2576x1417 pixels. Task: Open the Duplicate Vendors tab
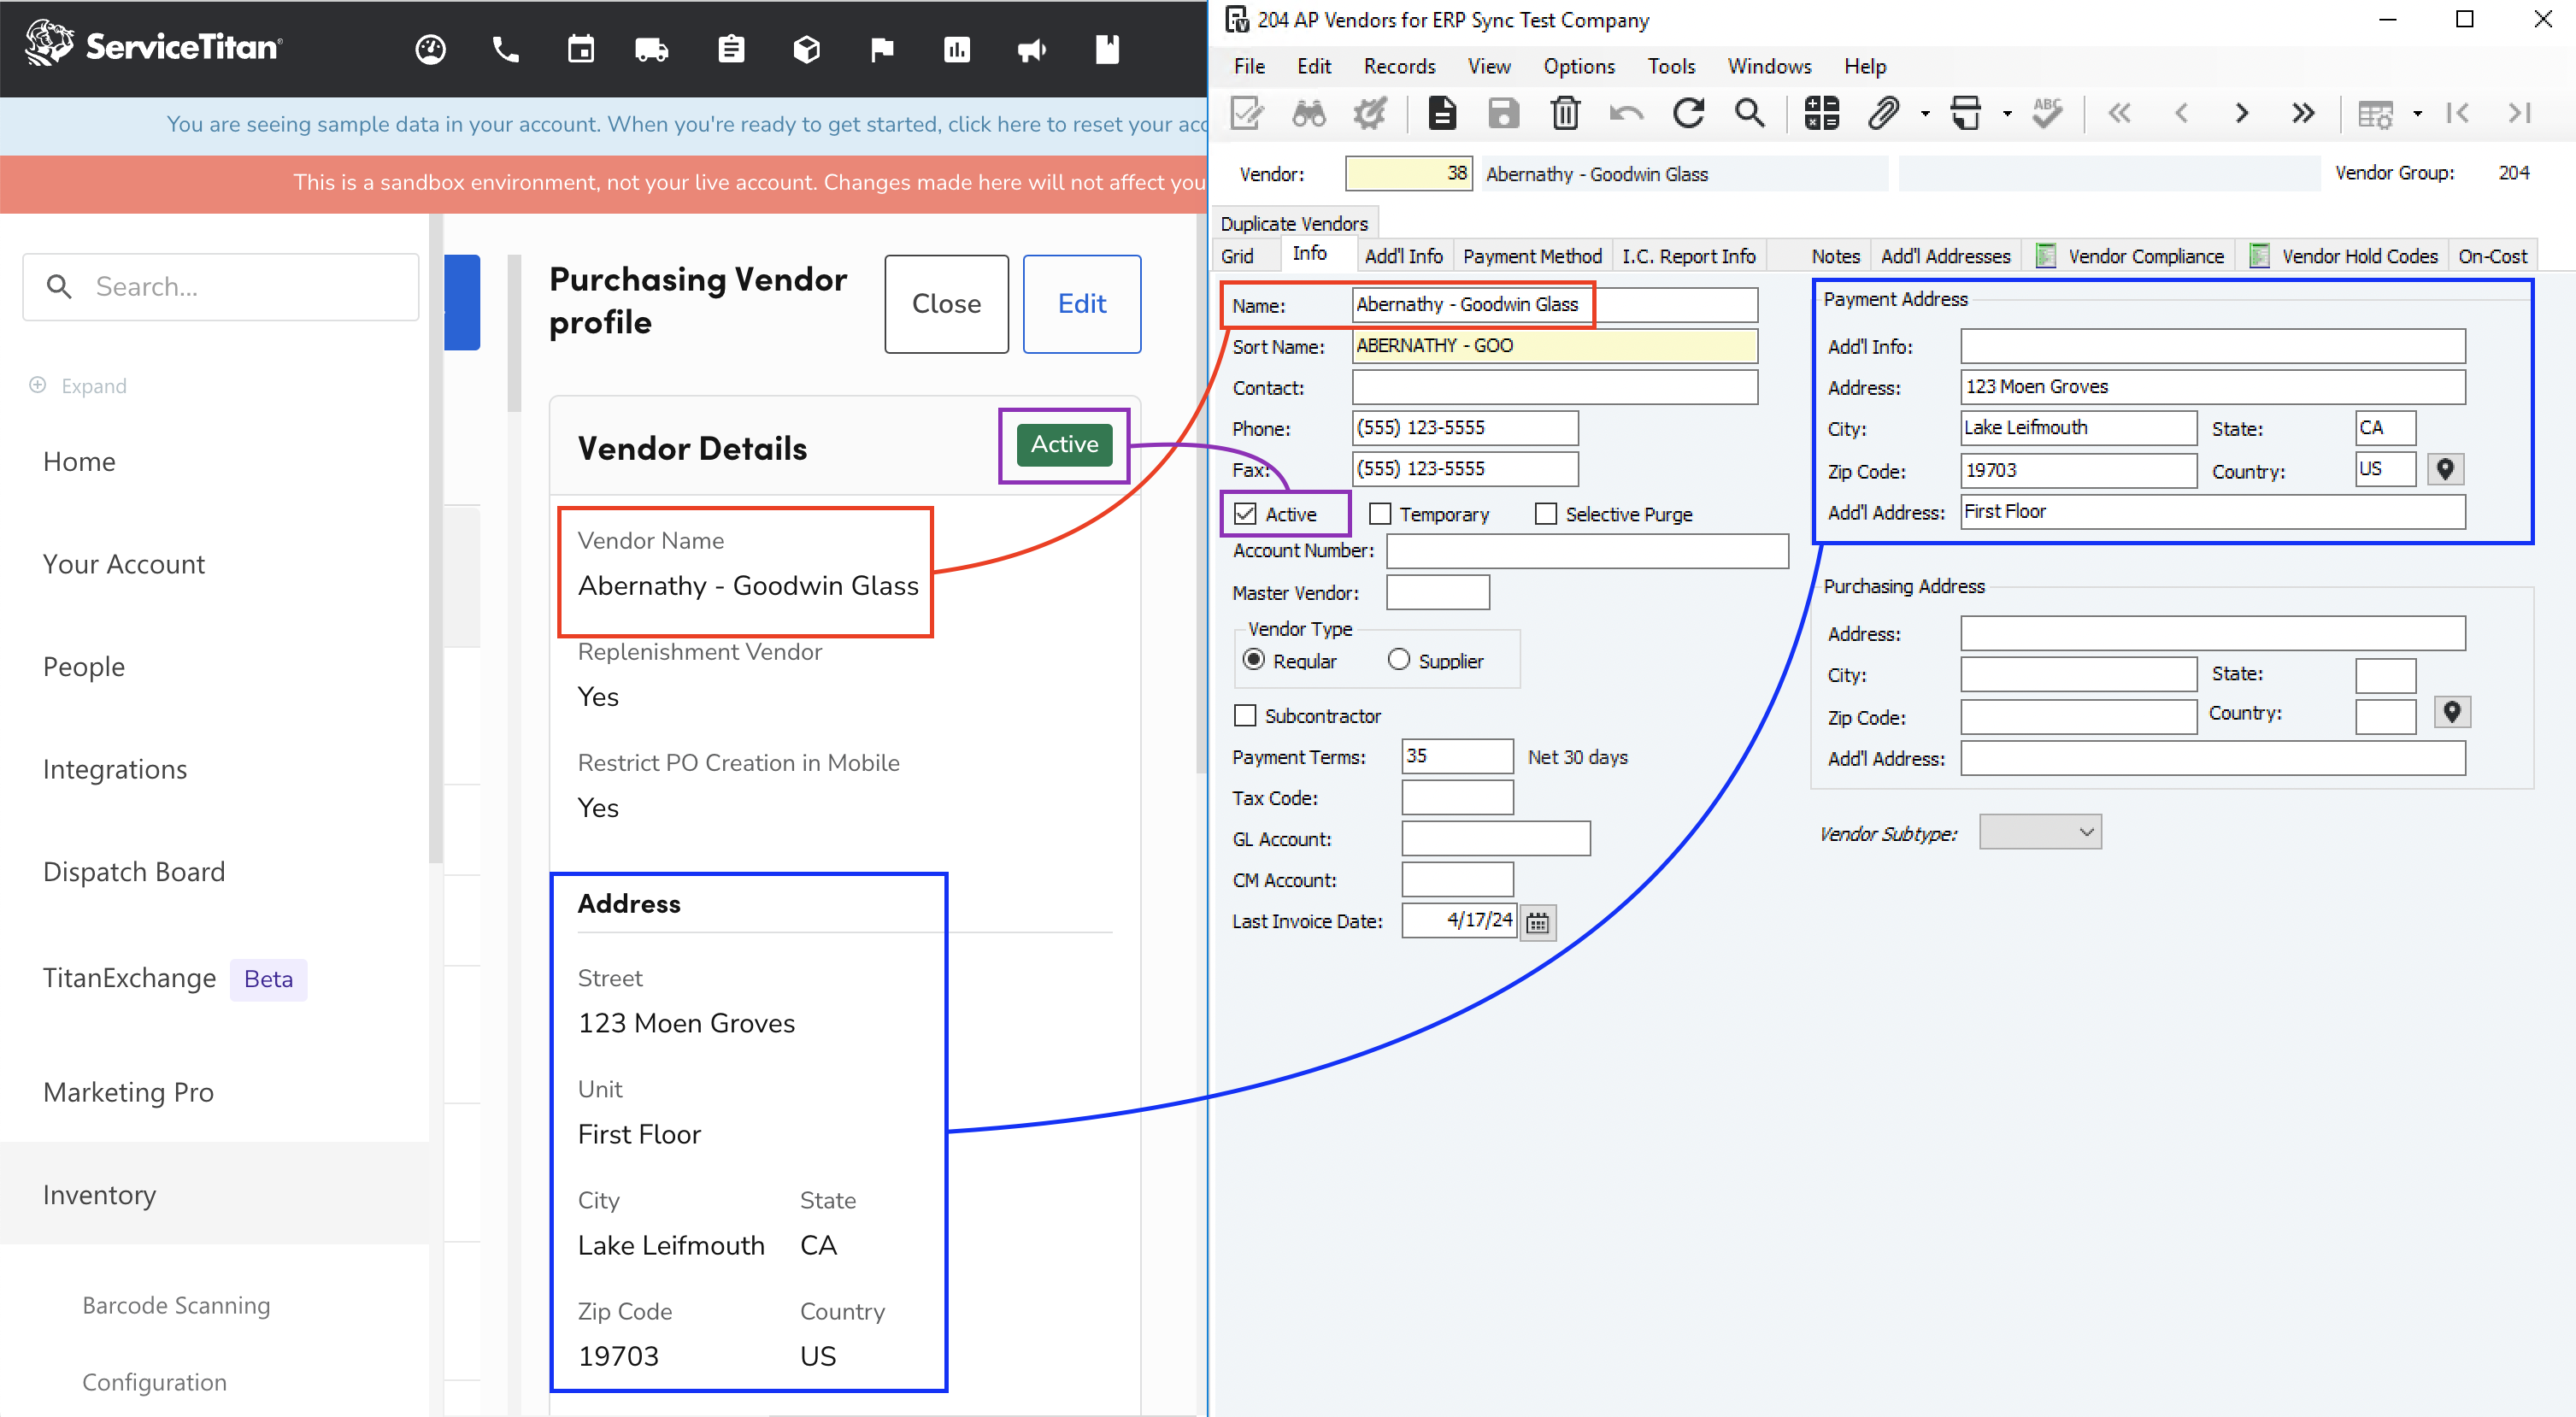(1294, 224)
